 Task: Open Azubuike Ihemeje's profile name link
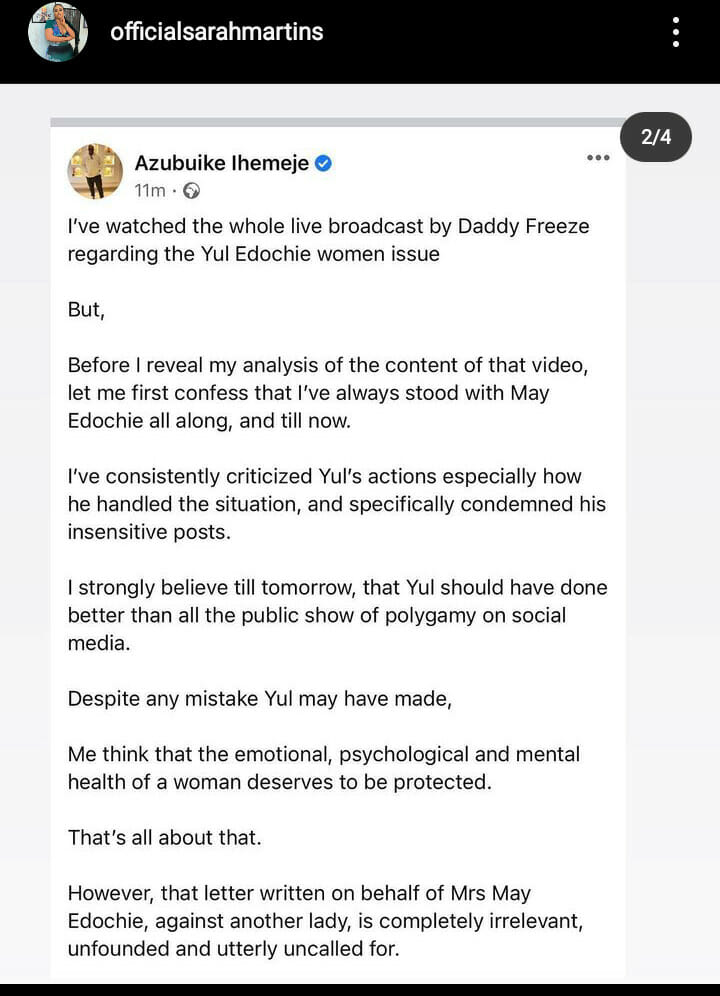tap(222, 163)
